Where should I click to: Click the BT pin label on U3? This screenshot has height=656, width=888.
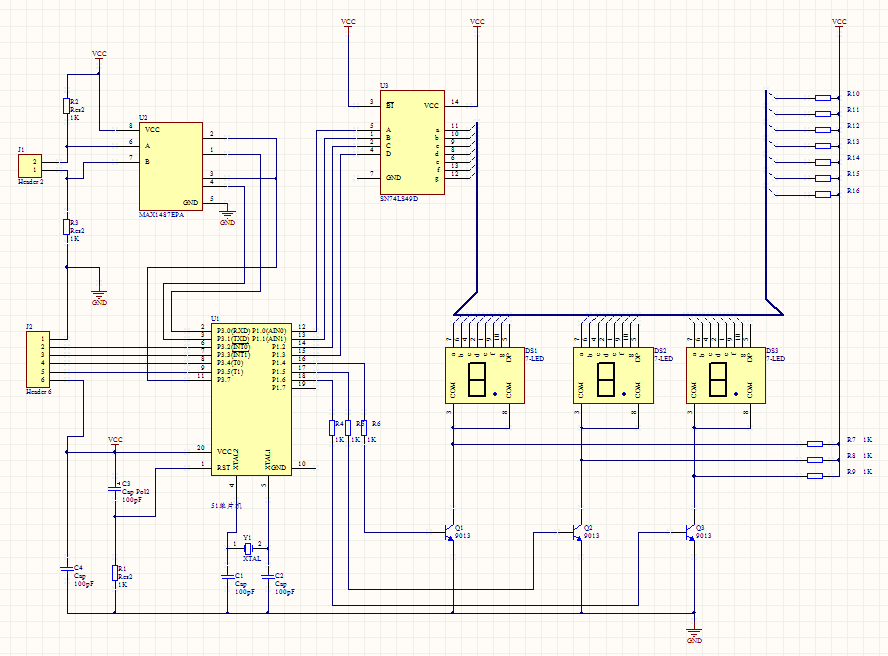coord(390,105)
